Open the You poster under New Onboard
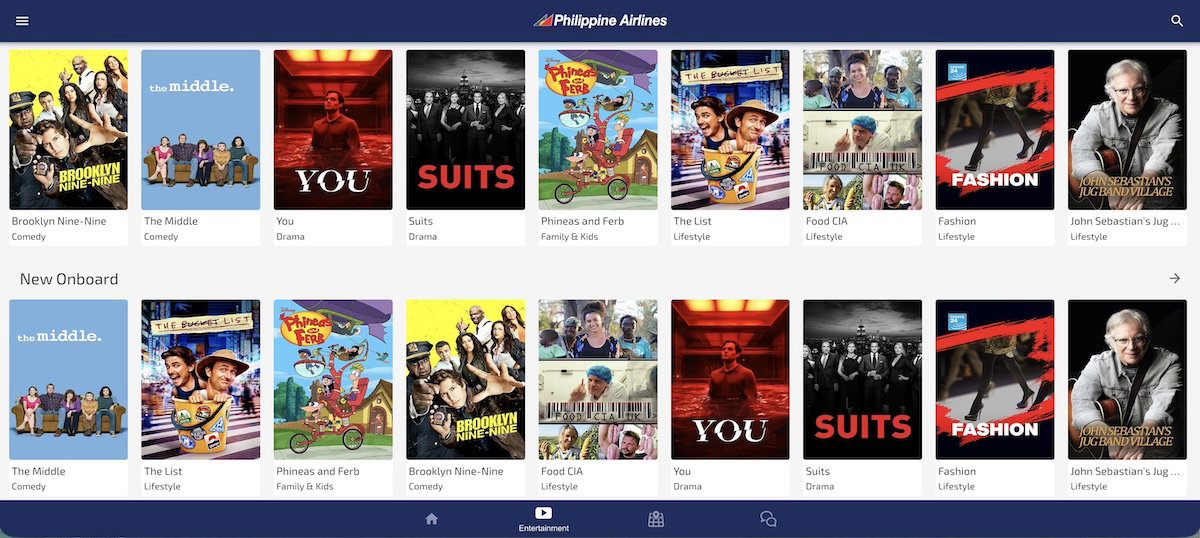1200x538 pixels. [730, 380]
